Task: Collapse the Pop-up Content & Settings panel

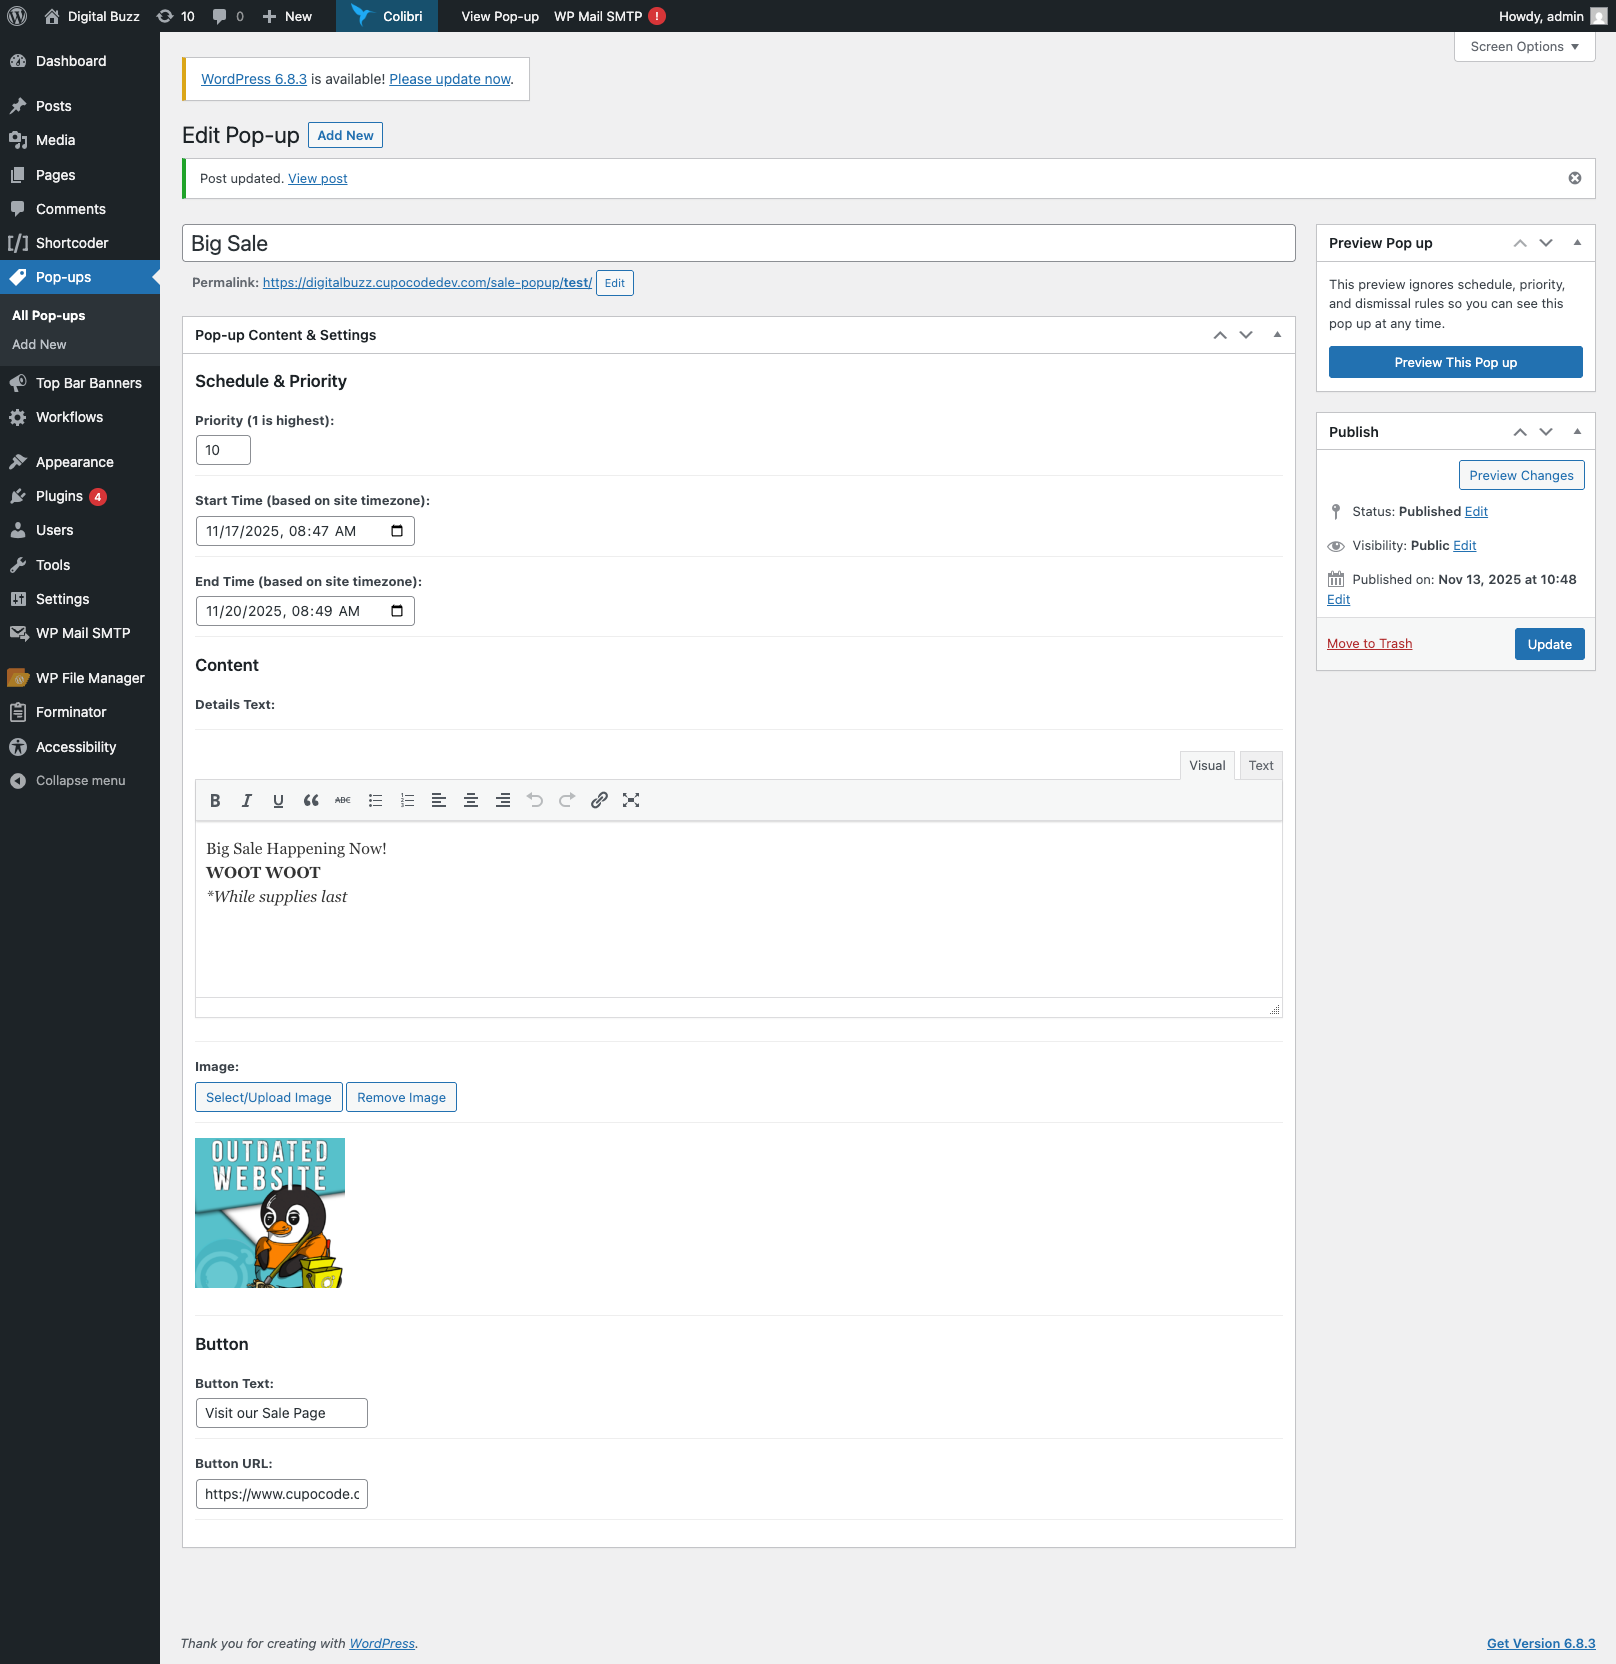Action: 1277,335
